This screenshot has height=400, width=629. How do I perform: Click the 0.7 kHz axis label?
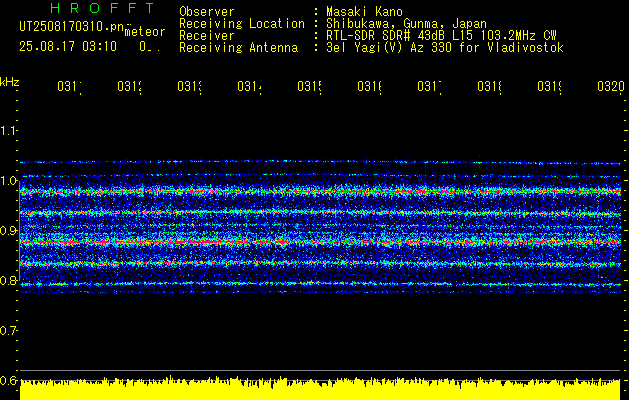pyautogui.click(x=8, y=330)
